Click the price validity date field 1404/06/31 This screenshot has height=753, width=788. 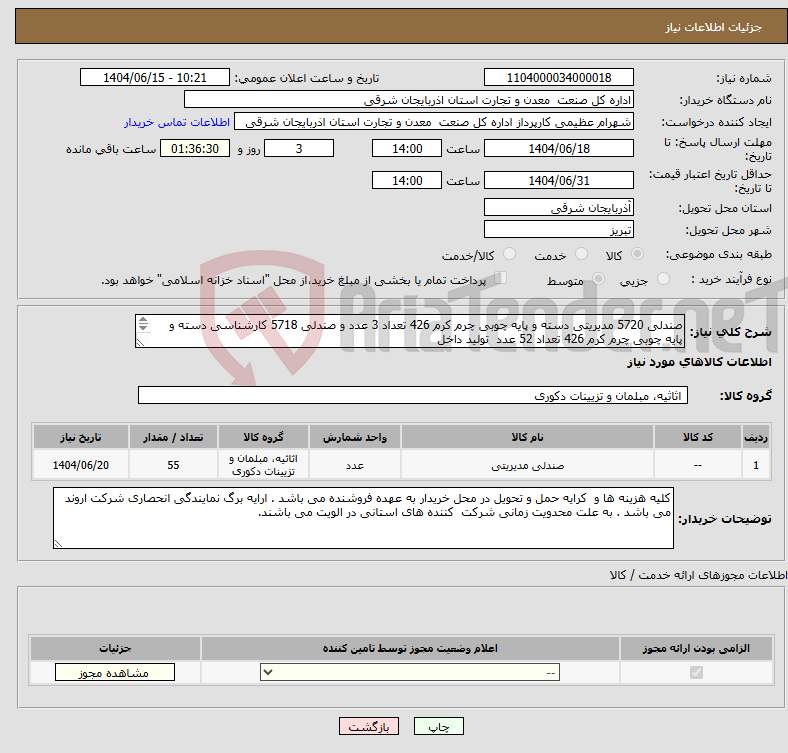558,180
